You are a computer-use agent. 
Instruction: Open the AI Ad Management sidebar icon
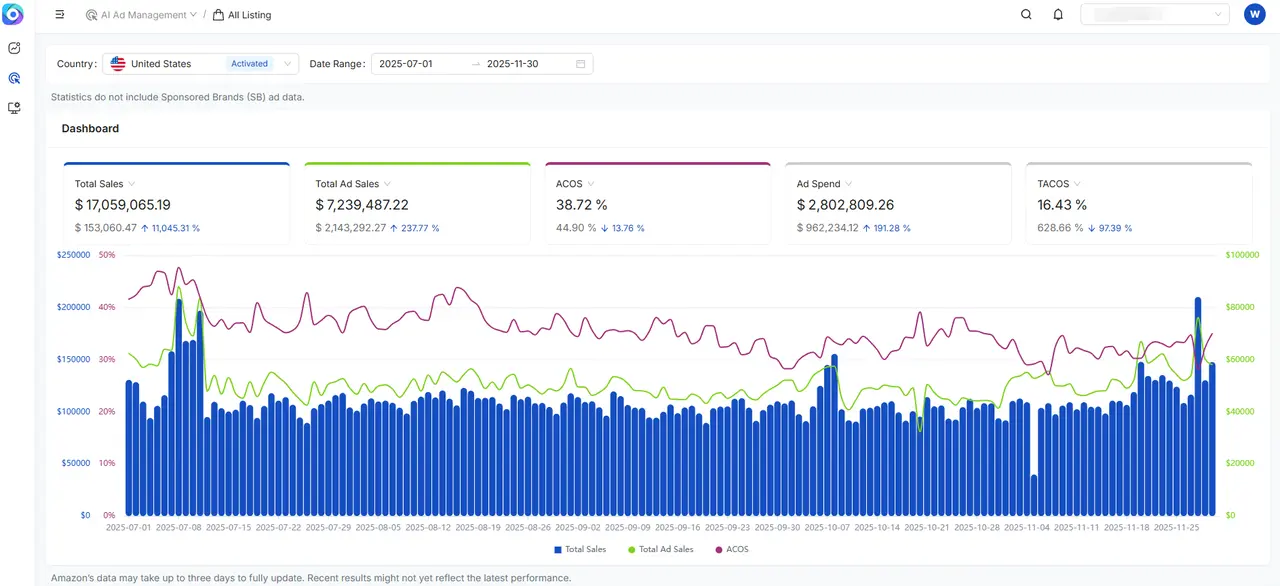14,78
